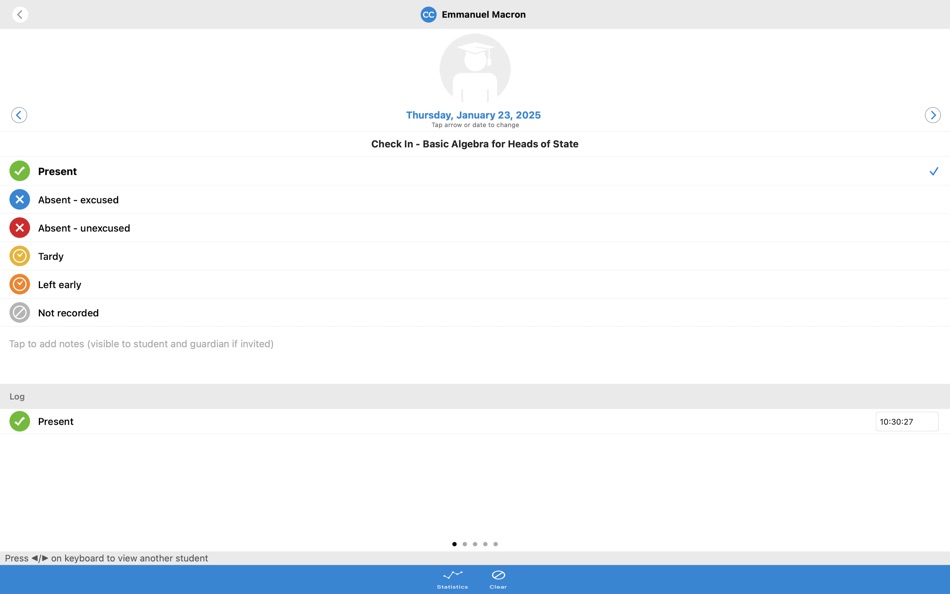Screen dimensions: 950x594
Task: Tap the date Thursday, January 23, 2025
Action: 473,115
